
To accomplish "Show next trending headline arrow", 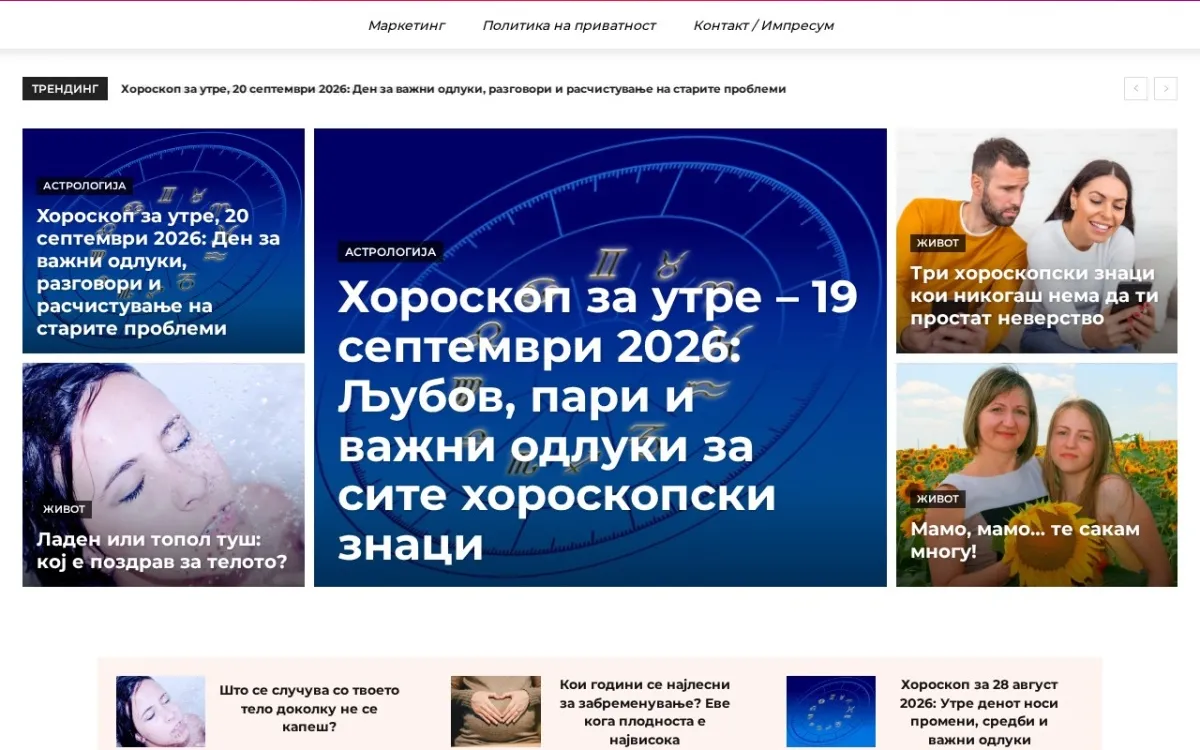I will (1165, 89).
